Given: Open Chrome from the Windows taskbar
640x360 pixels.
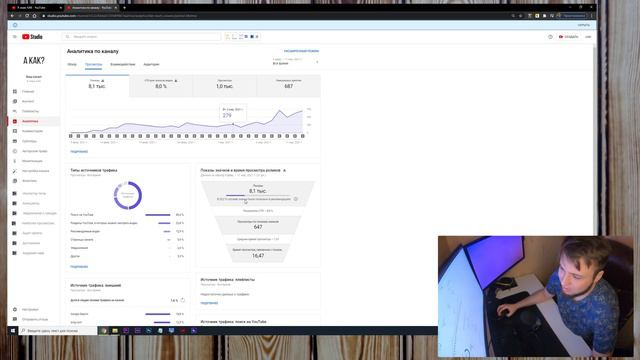Looking at the screenshot, I should pos(104,331).
